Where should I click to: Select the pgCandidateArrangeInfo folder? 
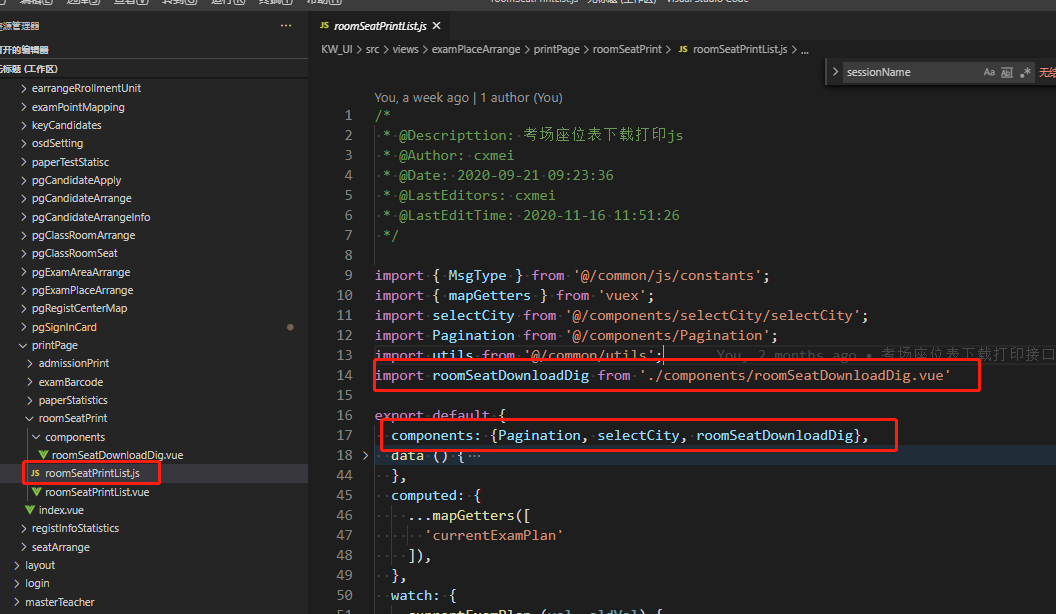(91, 217)
